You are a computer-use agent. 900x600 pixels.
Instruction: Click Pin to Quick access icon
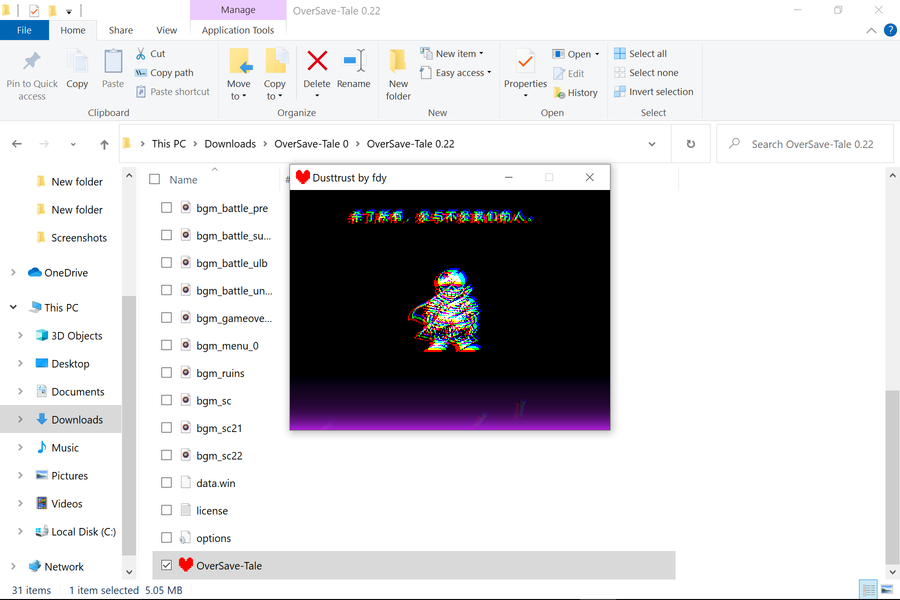point(32,61)
